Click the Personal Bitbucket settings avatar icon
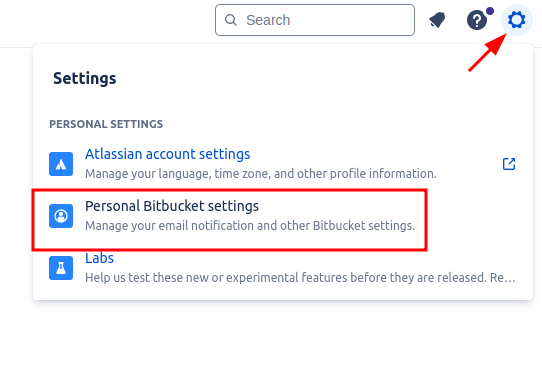Viewport: 542px width, 387px height. pyautogui.click(x=61, y=216)
